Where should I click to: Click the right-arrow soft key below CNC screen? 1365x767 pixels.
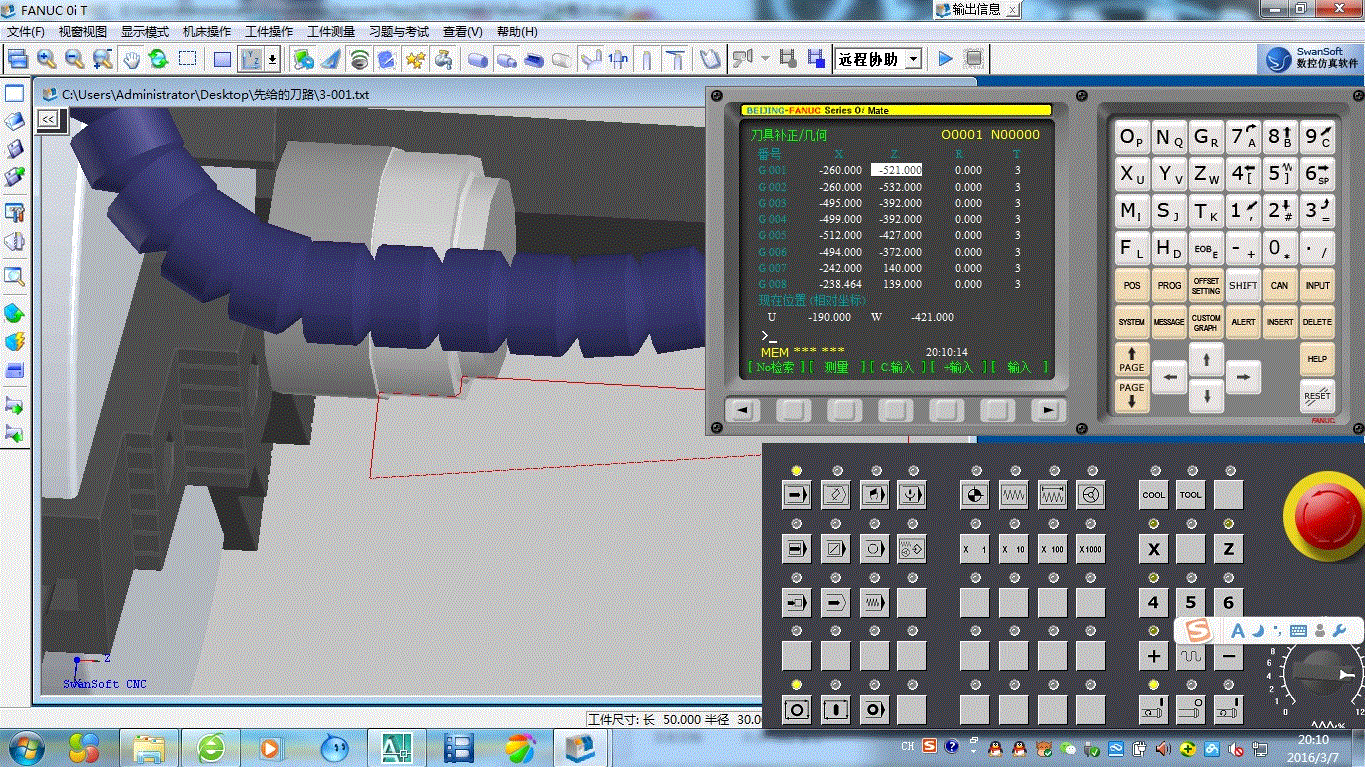1047,410
